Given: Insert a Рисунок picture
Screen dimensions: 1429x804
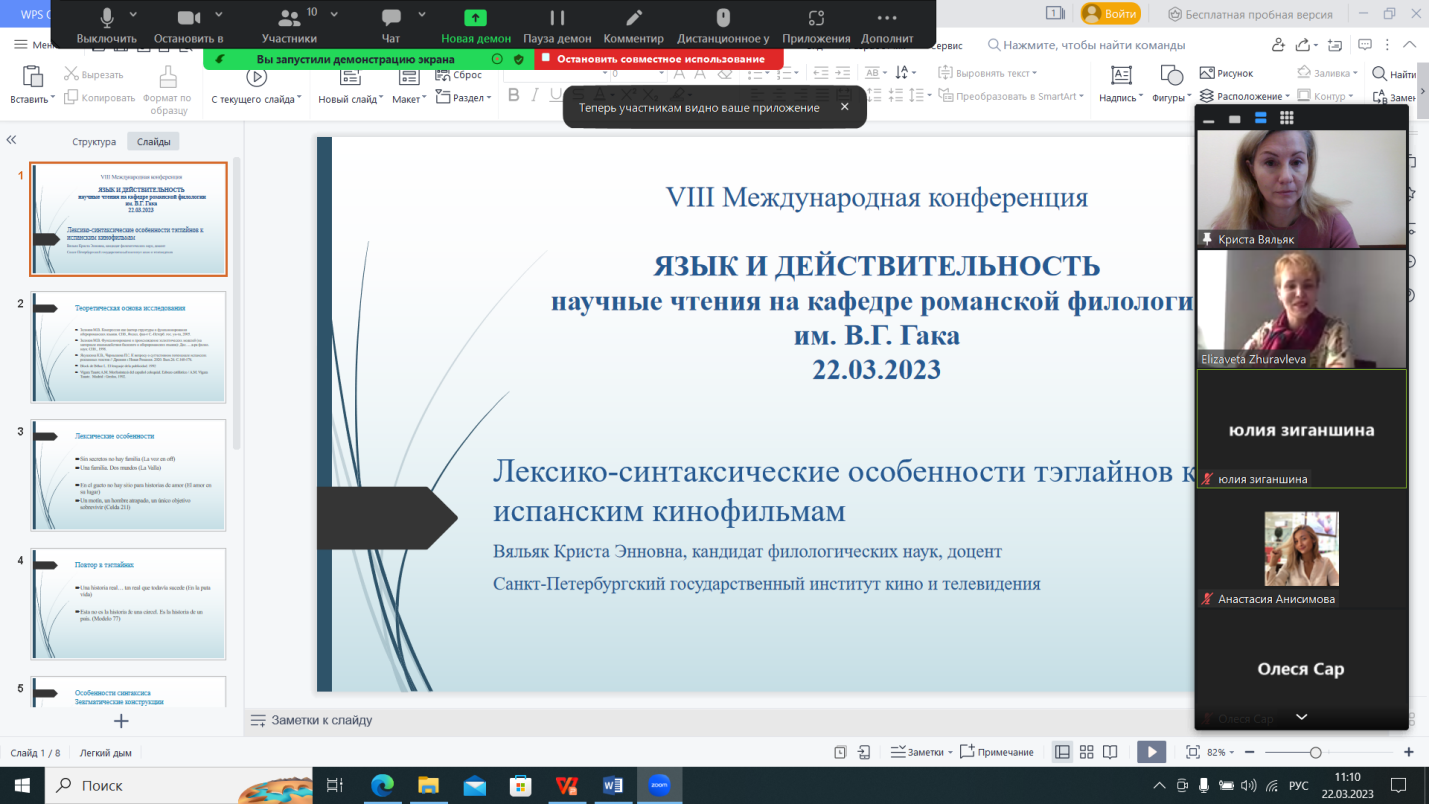Looking at the screenshot, I should click(x=1226, y=73).
